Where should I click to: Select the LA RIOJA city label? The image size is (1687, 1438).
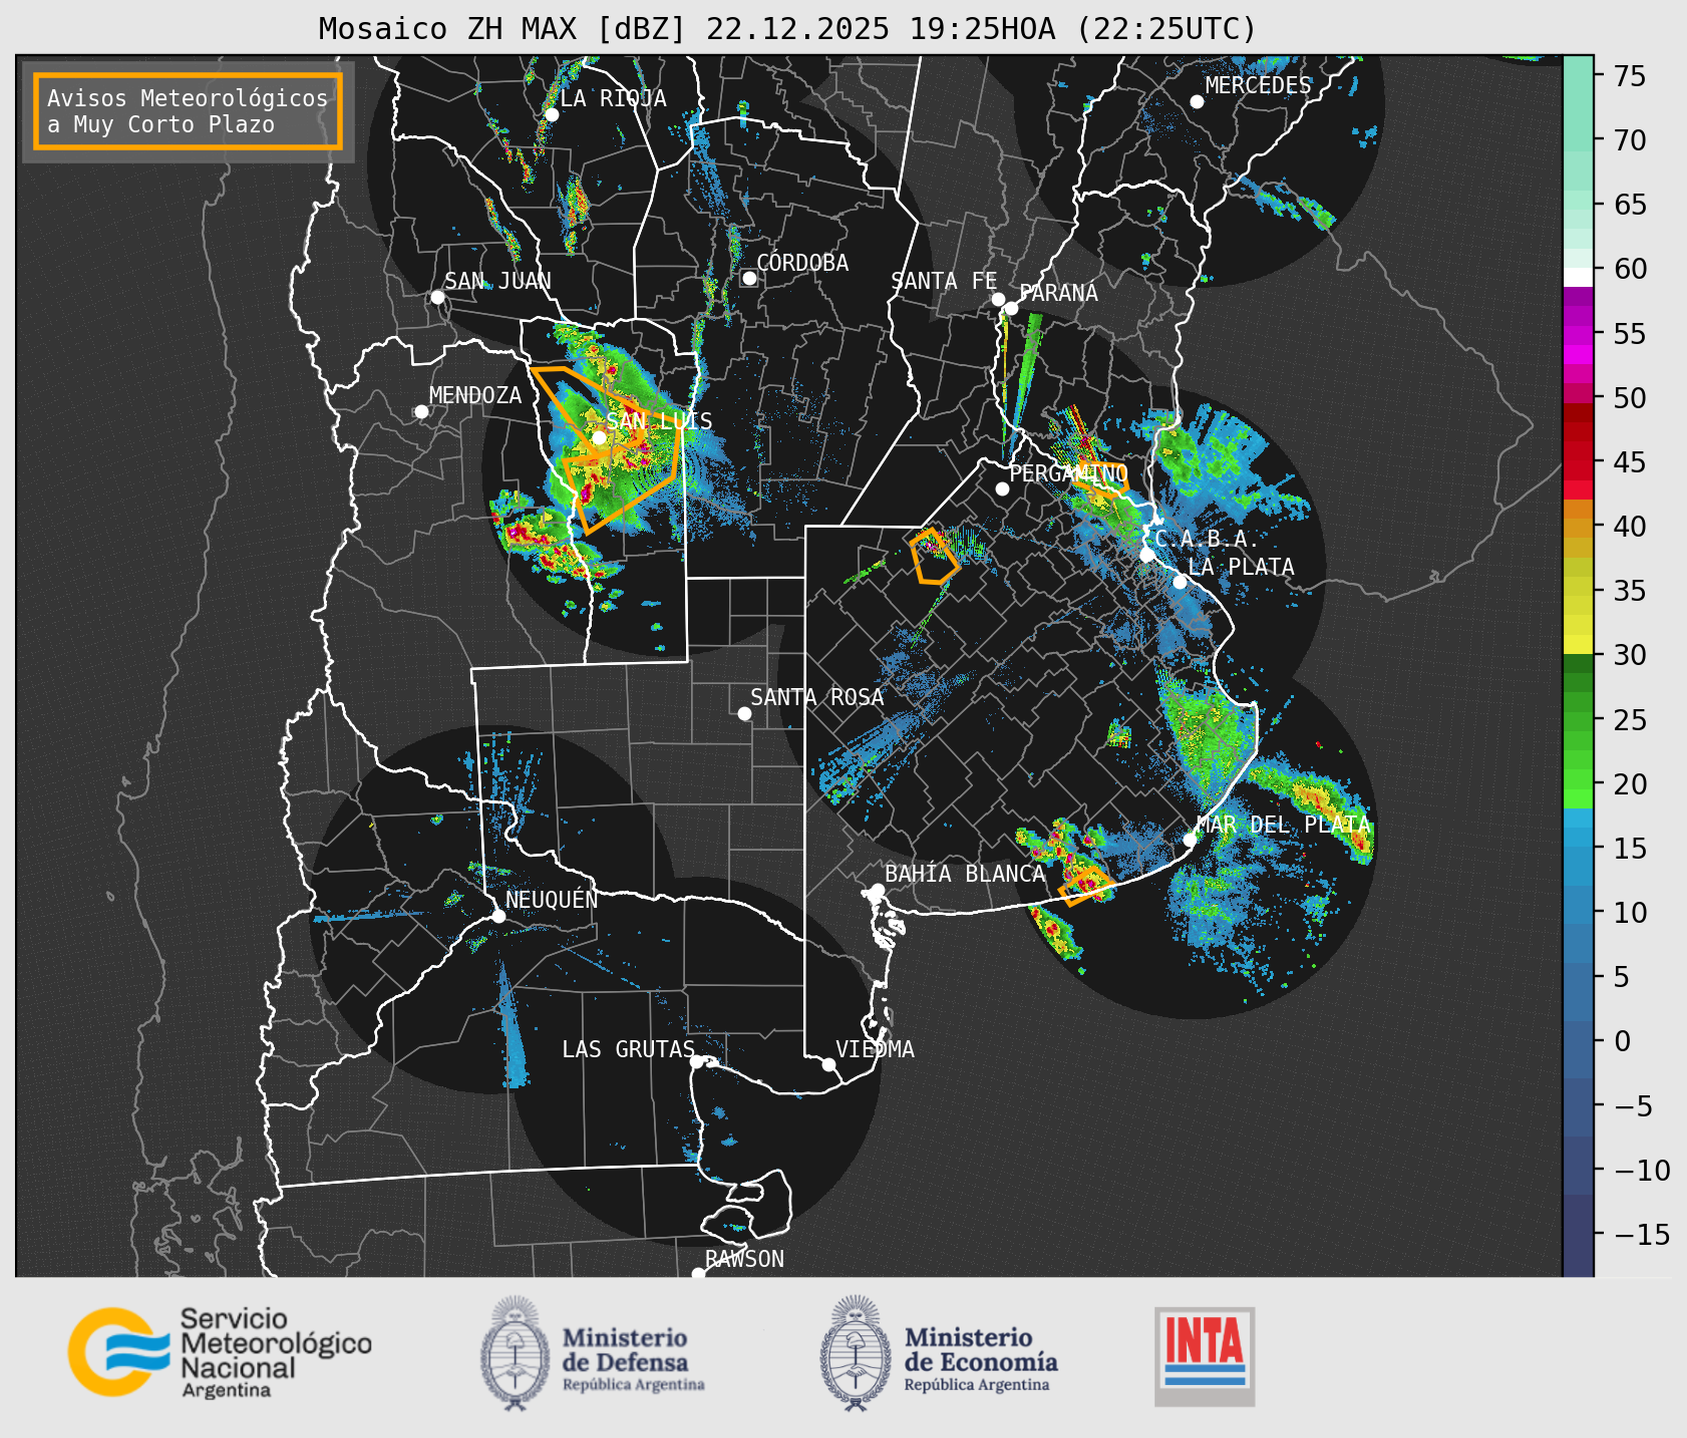[613, 98]
